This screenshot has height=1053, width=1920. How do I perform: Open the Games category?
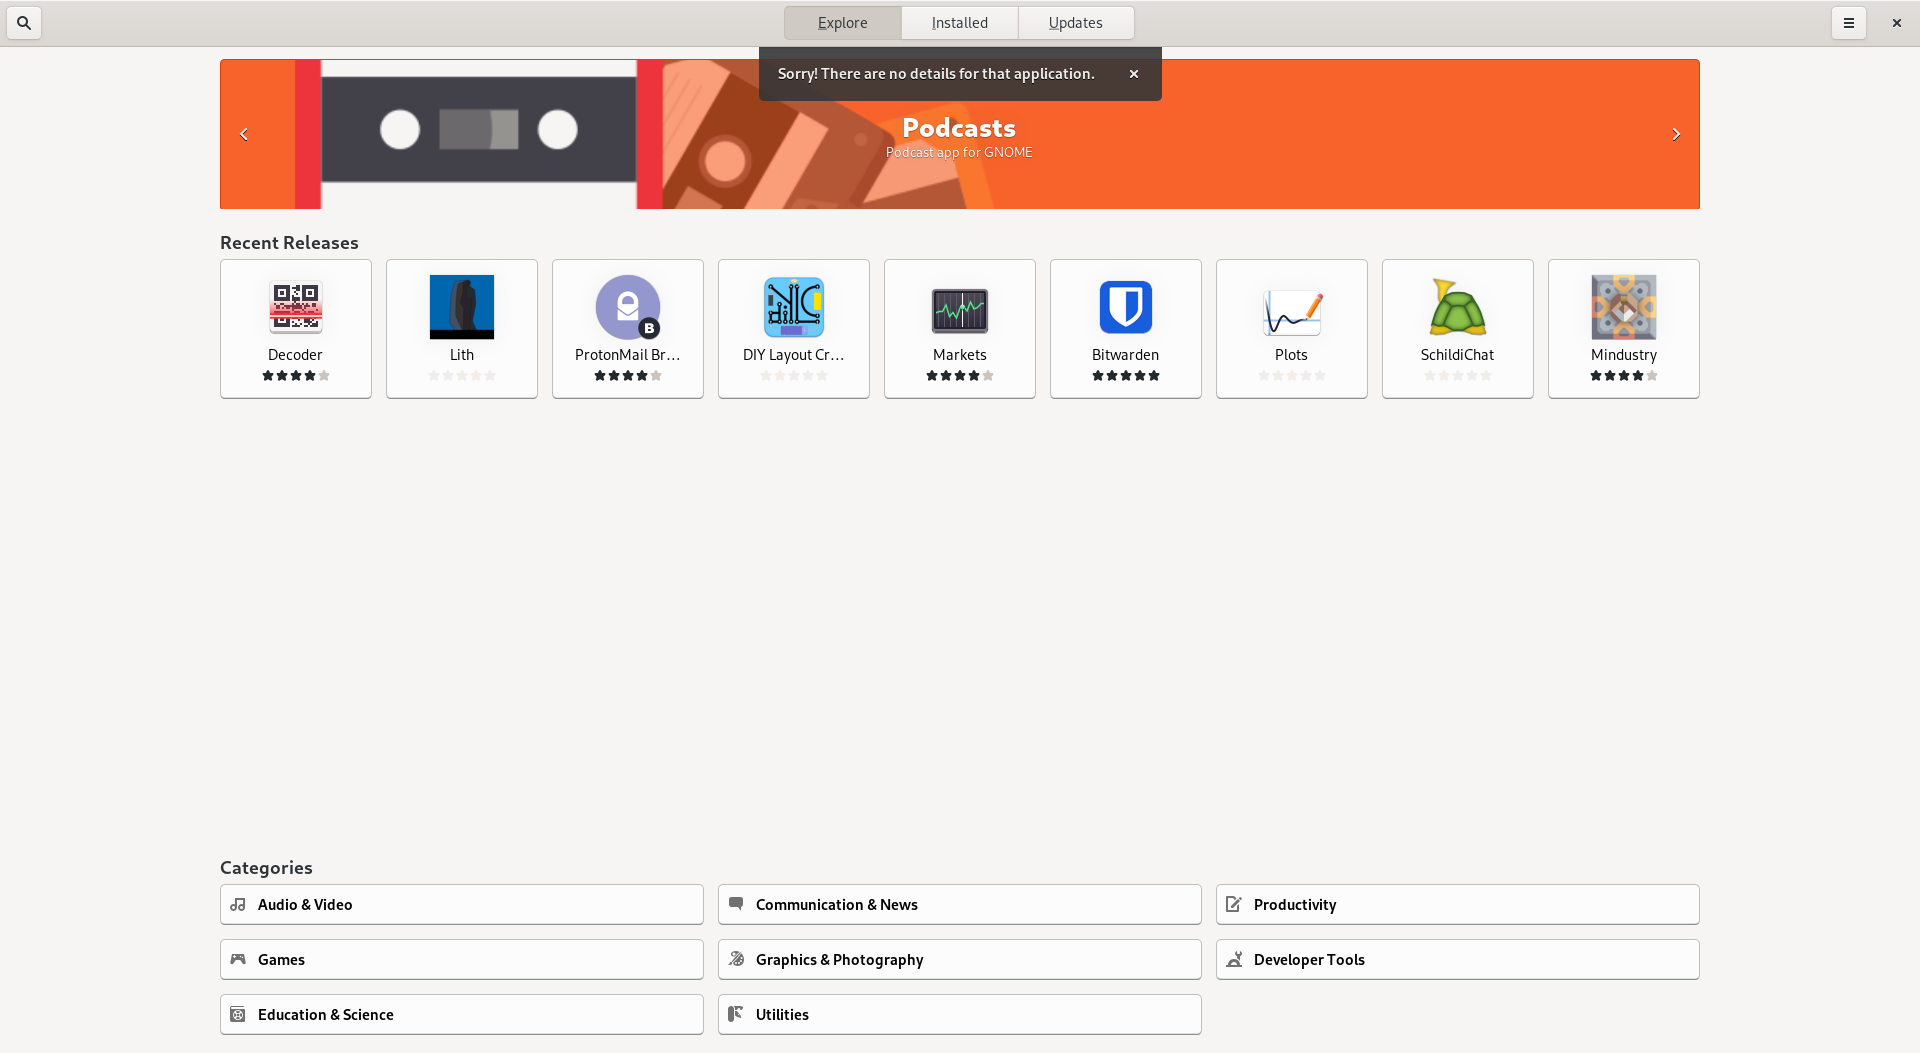click(462, 959)
